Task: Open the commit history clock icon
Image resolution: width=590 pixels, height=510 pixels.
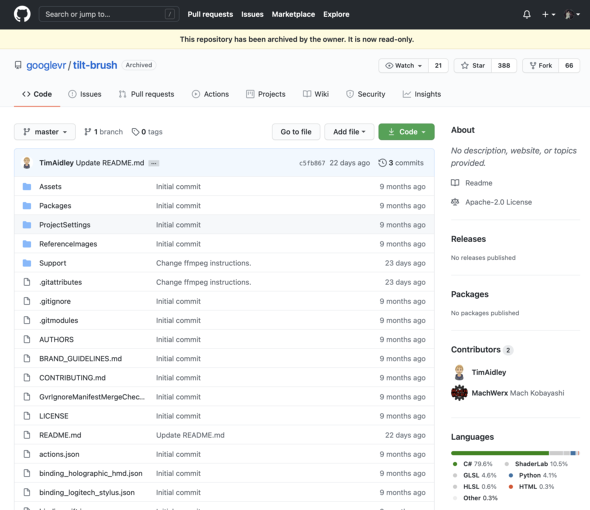Action: click(x=382, y=163)
